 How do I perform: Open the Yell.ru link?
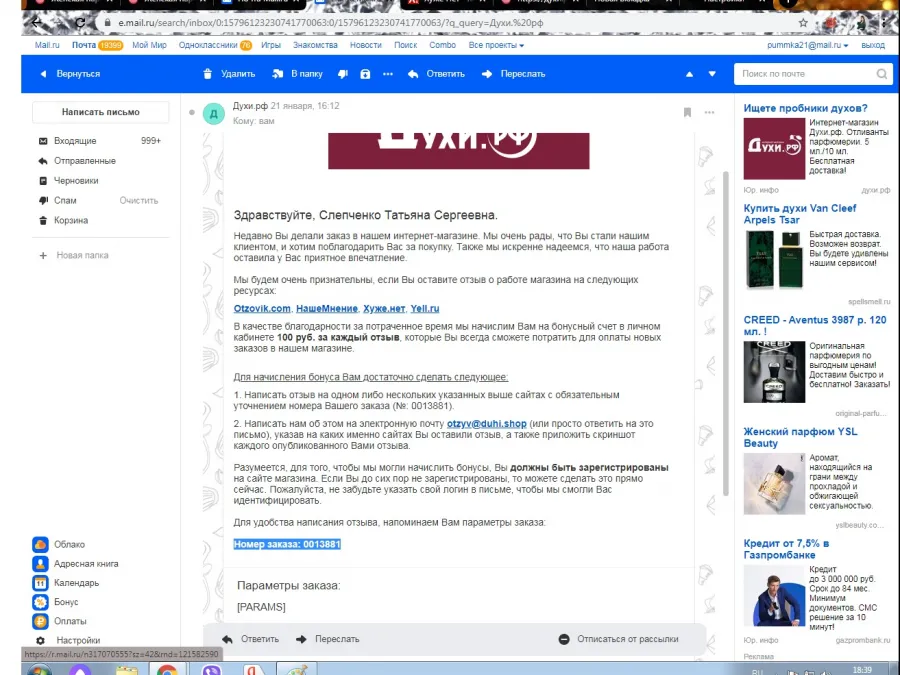pos(425,308)
